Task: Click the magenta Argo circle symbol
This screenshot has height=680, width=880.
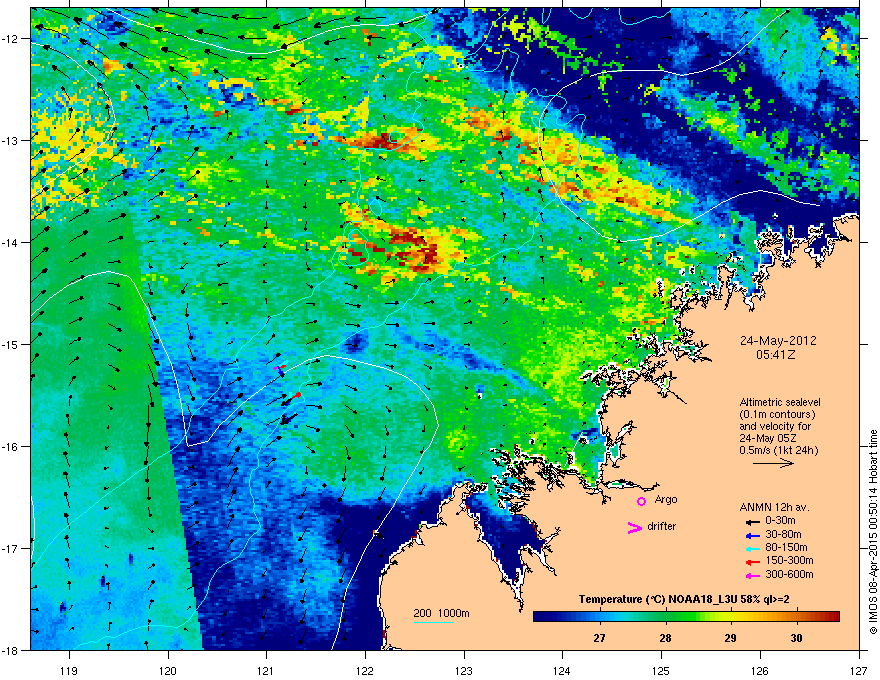Action: pyautogui.click(x=641, y=501)
